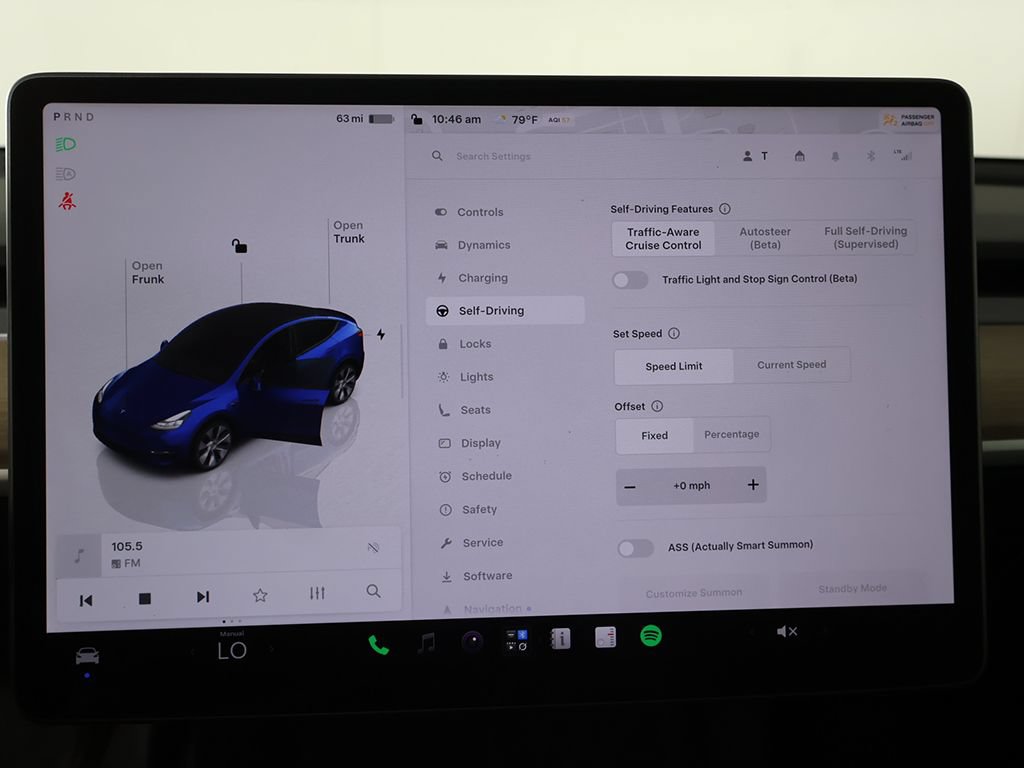Open the owner's manual app icon

[560, 639]
